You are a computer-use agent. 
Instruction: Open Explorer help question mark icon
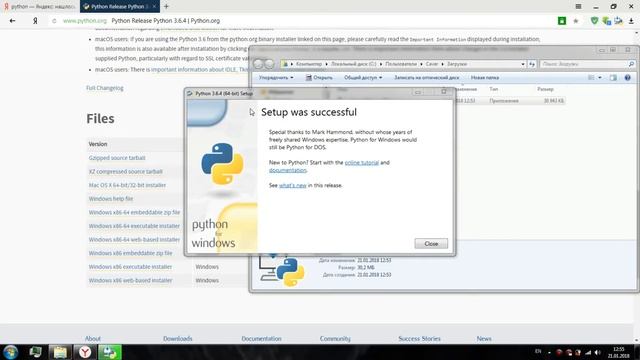(x=627, y=78)
